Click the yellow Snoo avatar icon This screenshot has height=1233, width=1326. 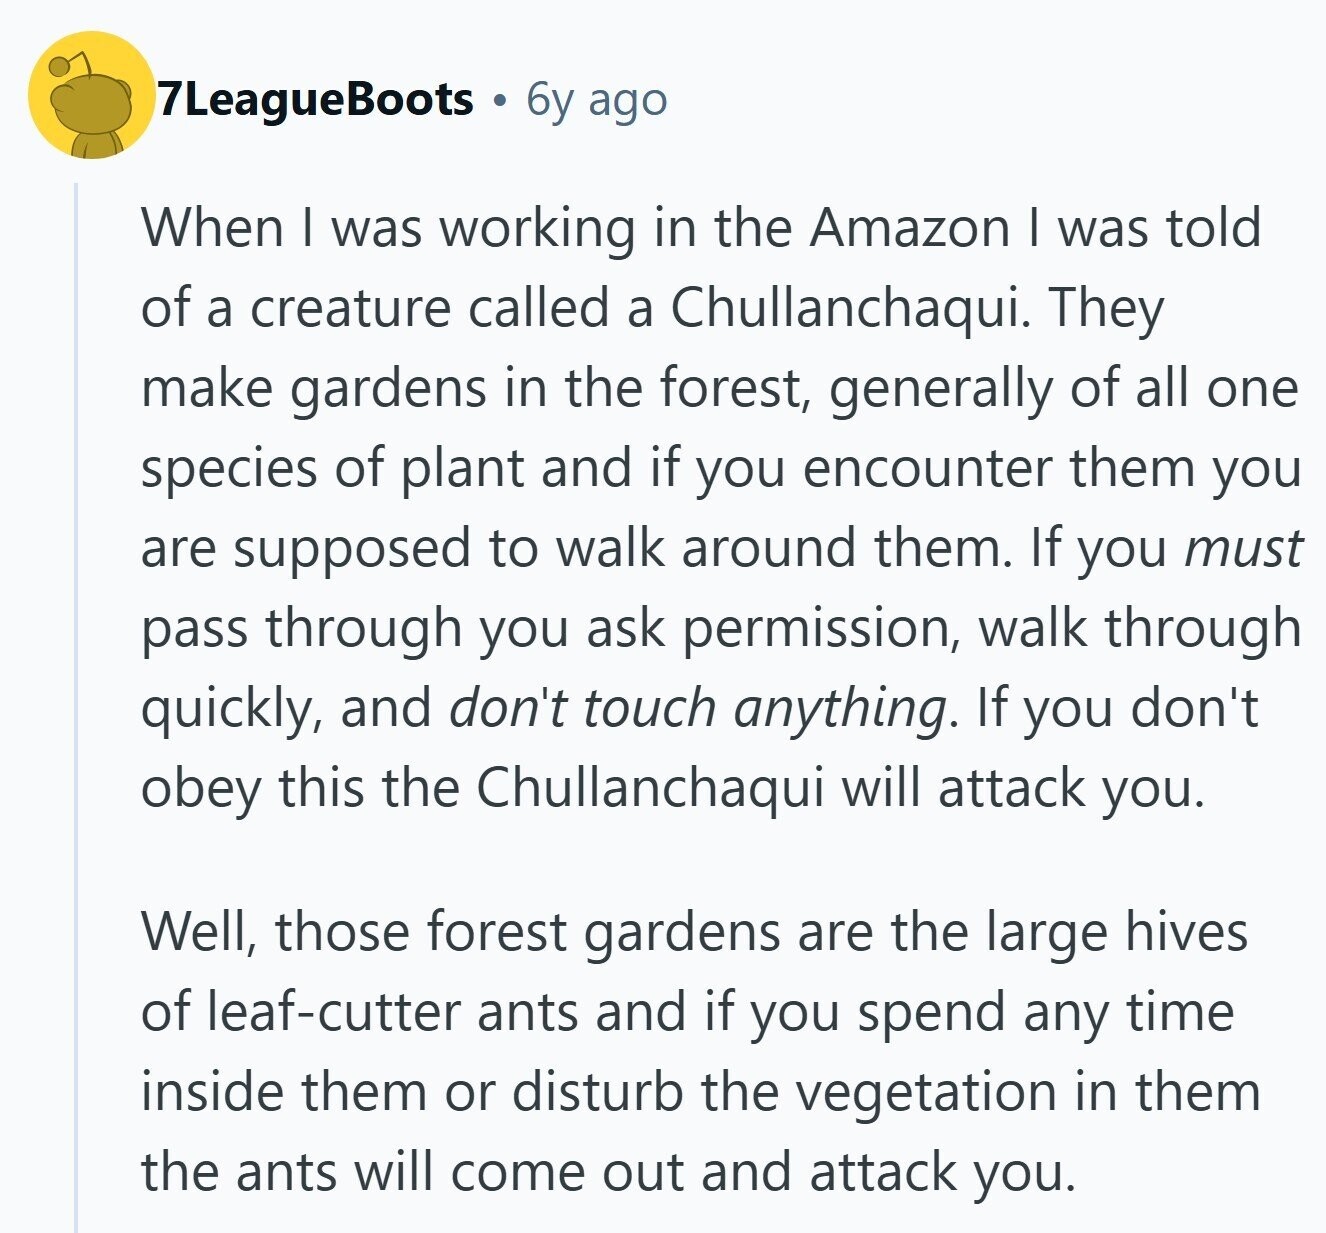click(91, 96)
